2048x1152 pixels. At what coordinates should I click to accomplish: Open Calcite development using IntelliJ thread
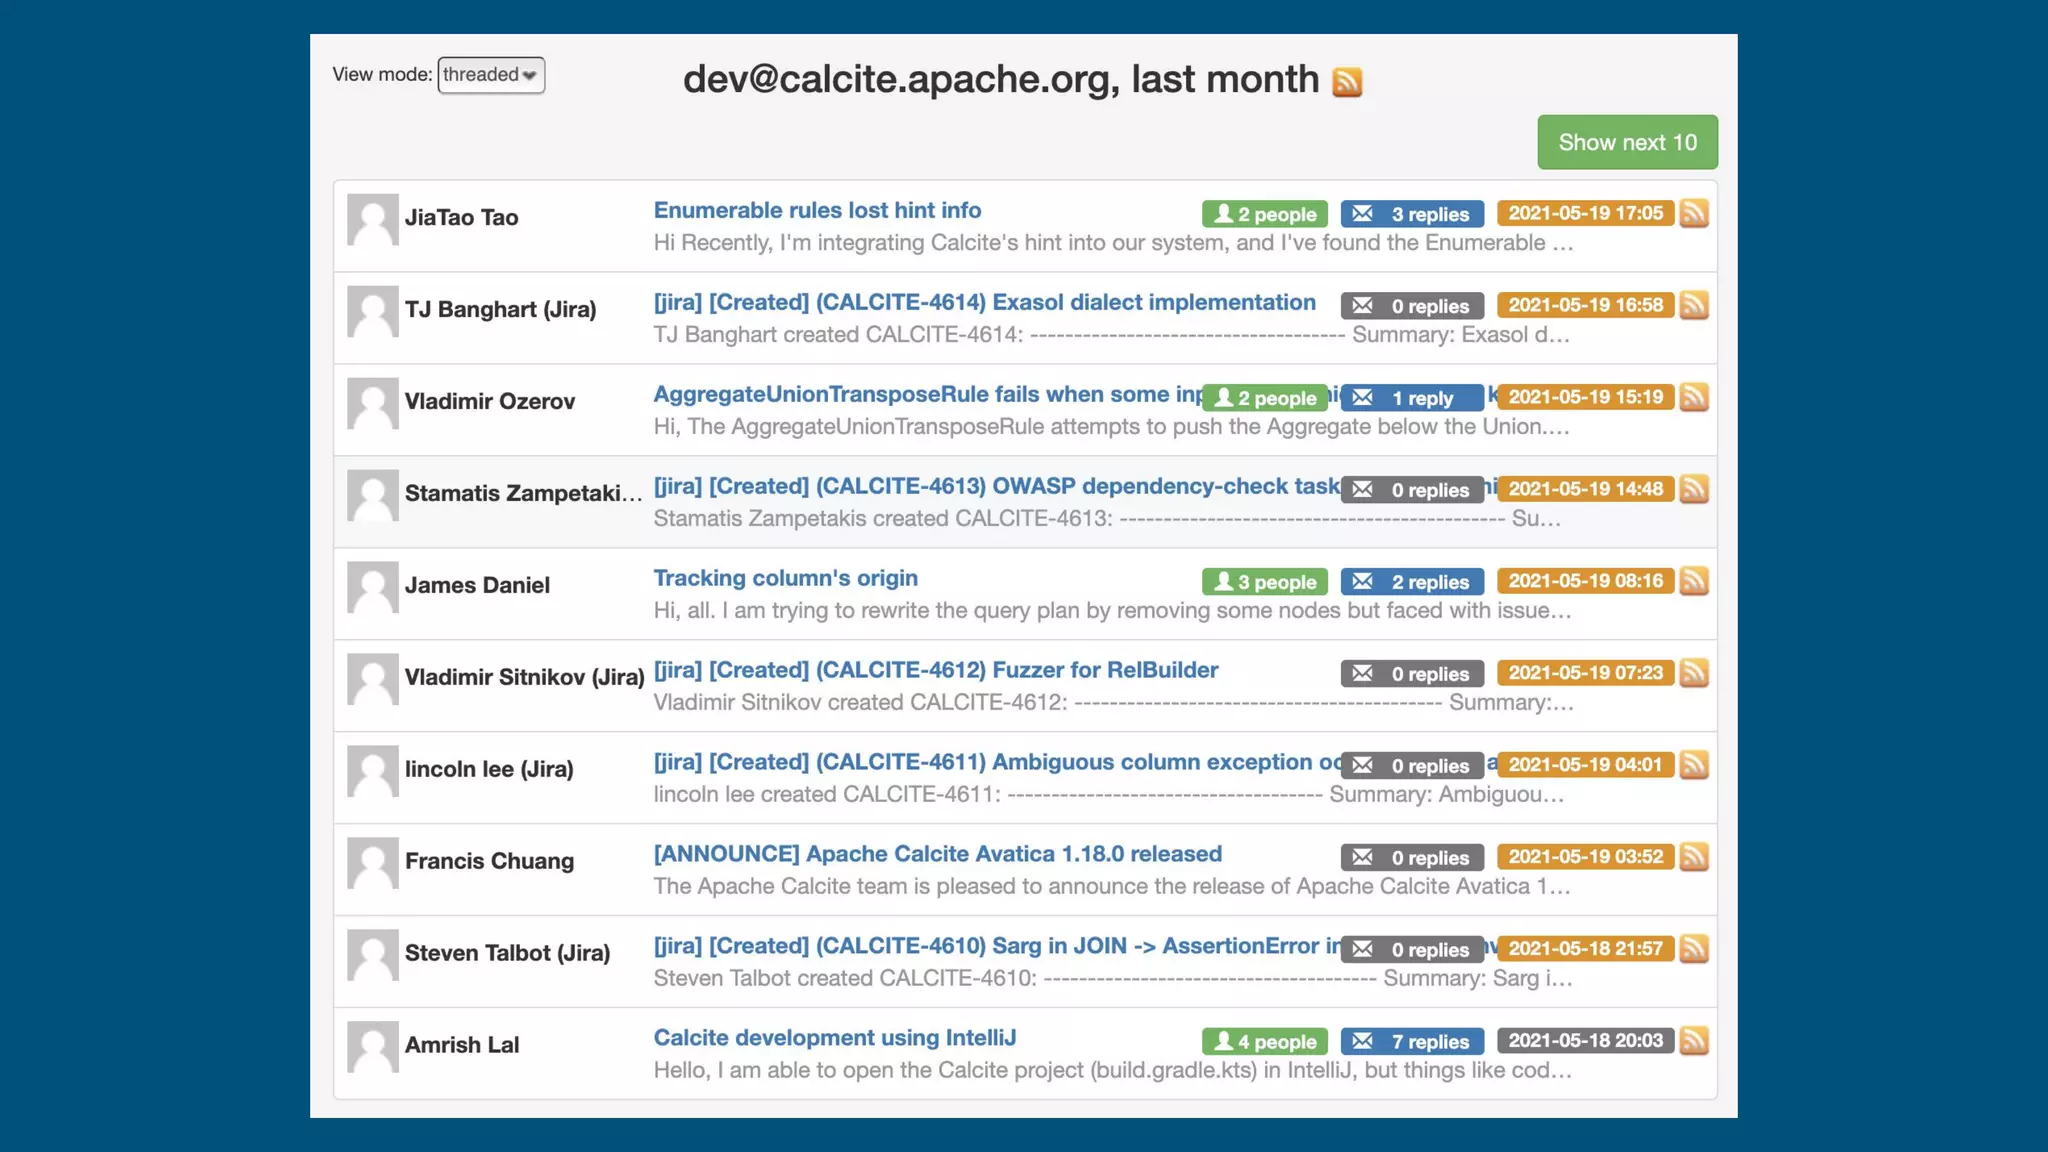(834, 1039)
